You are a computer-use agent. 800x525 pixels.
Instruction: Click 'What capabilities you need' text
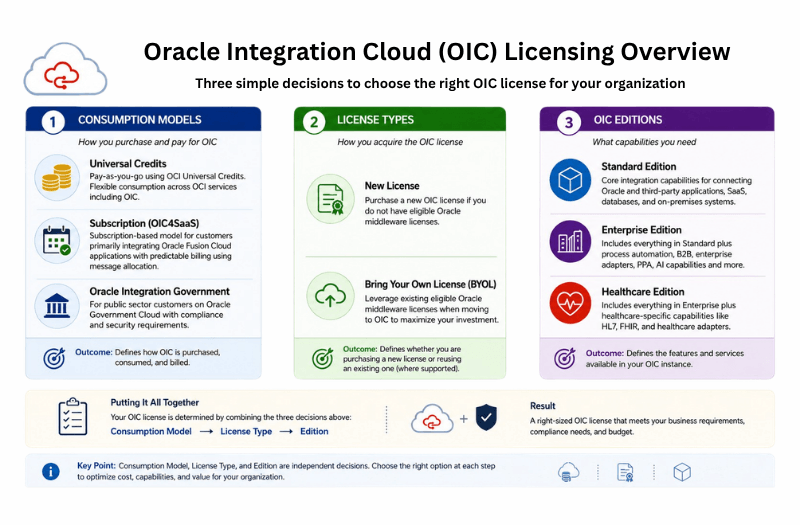644,142
